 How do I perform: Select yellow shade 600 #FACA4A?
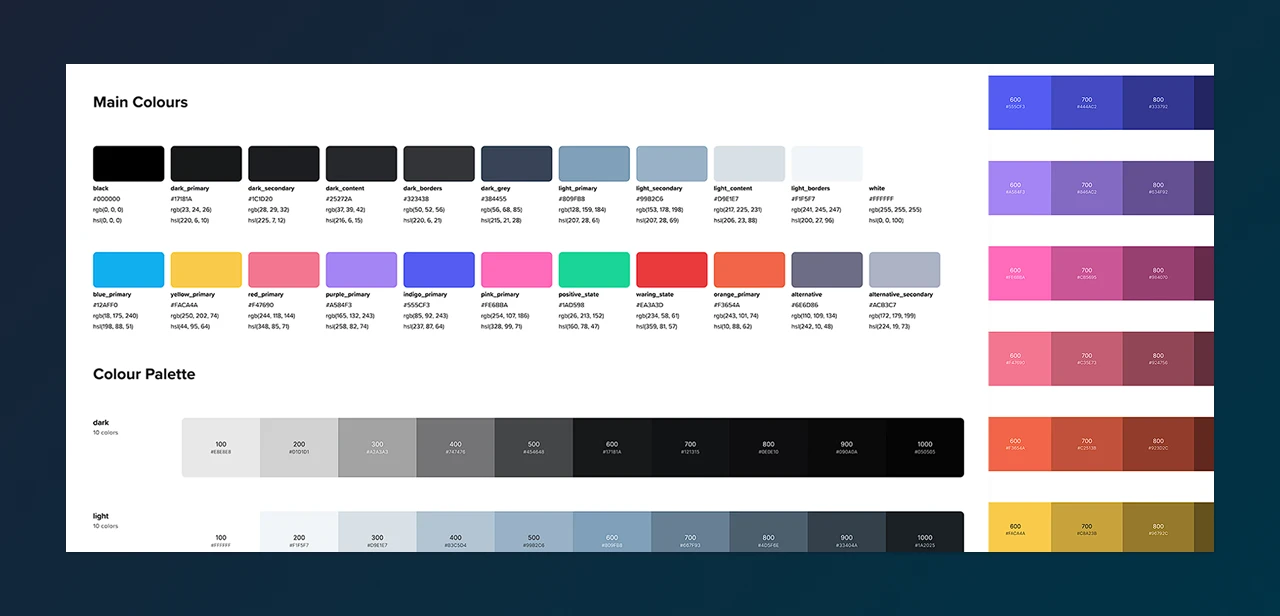click(x=1020, y=527)
